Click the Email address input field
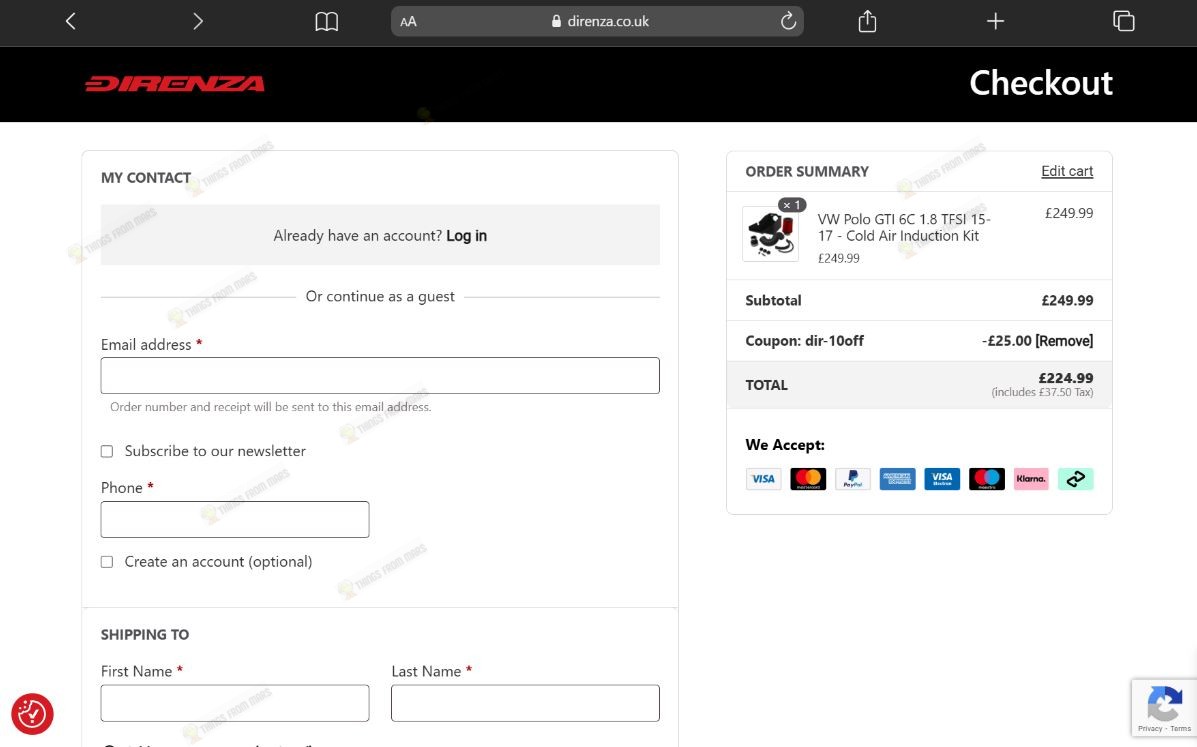This screenshot has height=747, width=1197. (x=380, y=375)
